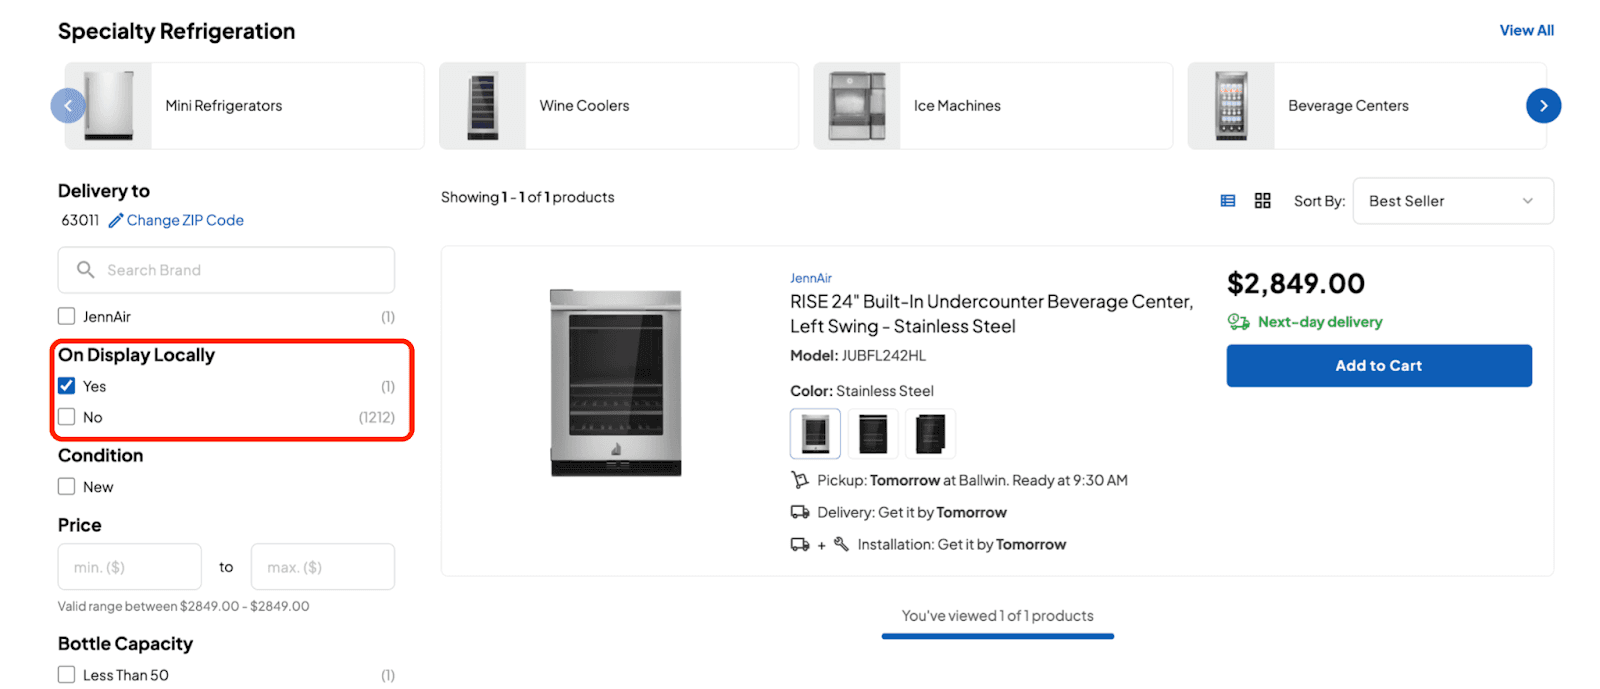
Task: Click the pickup cart icon near Ballwin
Action: click(x=799, y=480)
